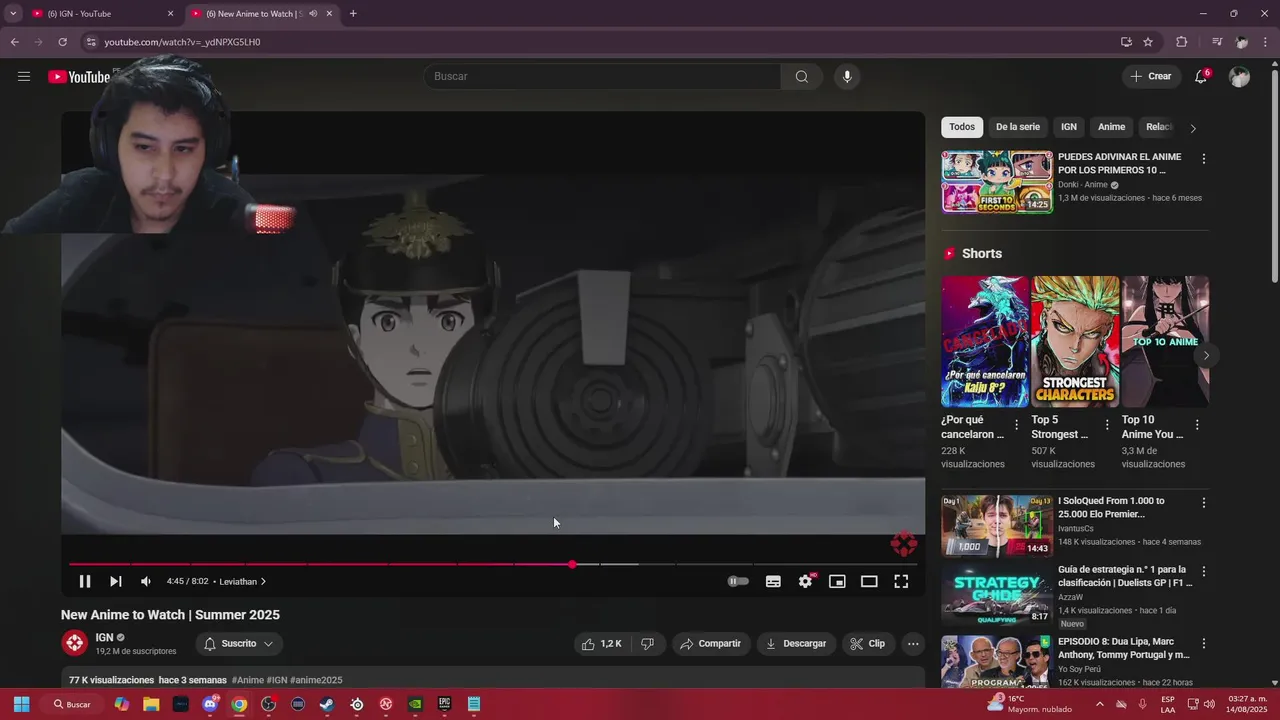
Task: Open options for the Top 5 Strongest short
Action: pyautogui.click(x=1107, y=425)
